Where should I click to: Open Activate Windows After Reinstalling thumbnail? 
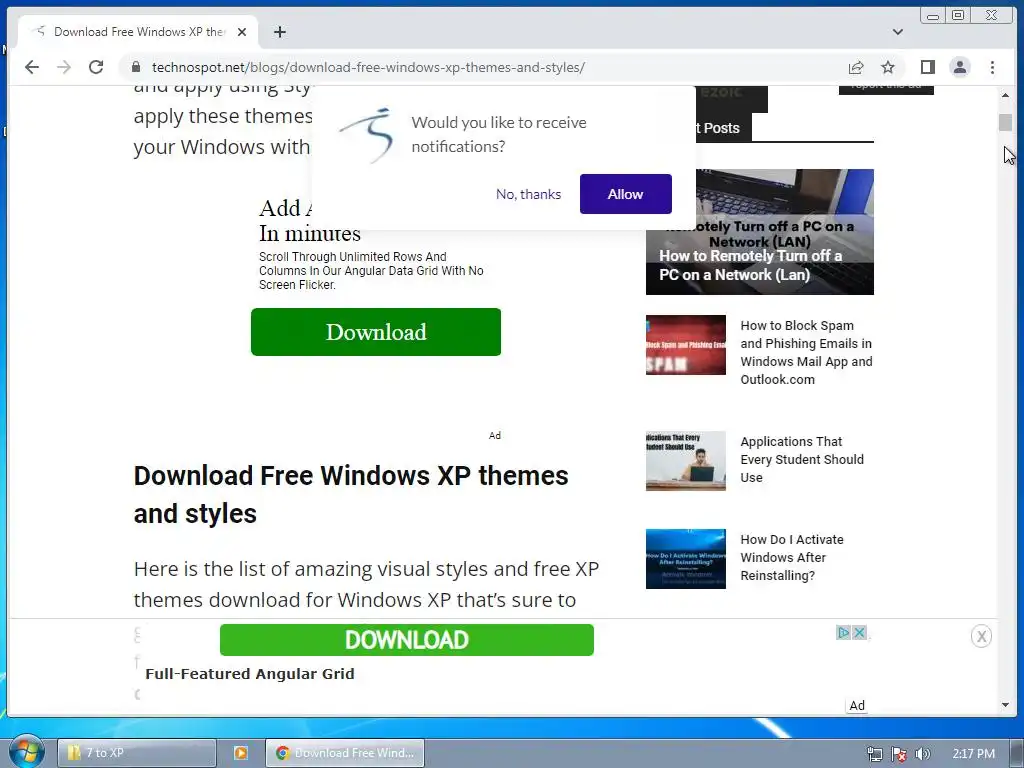[686, 559]
